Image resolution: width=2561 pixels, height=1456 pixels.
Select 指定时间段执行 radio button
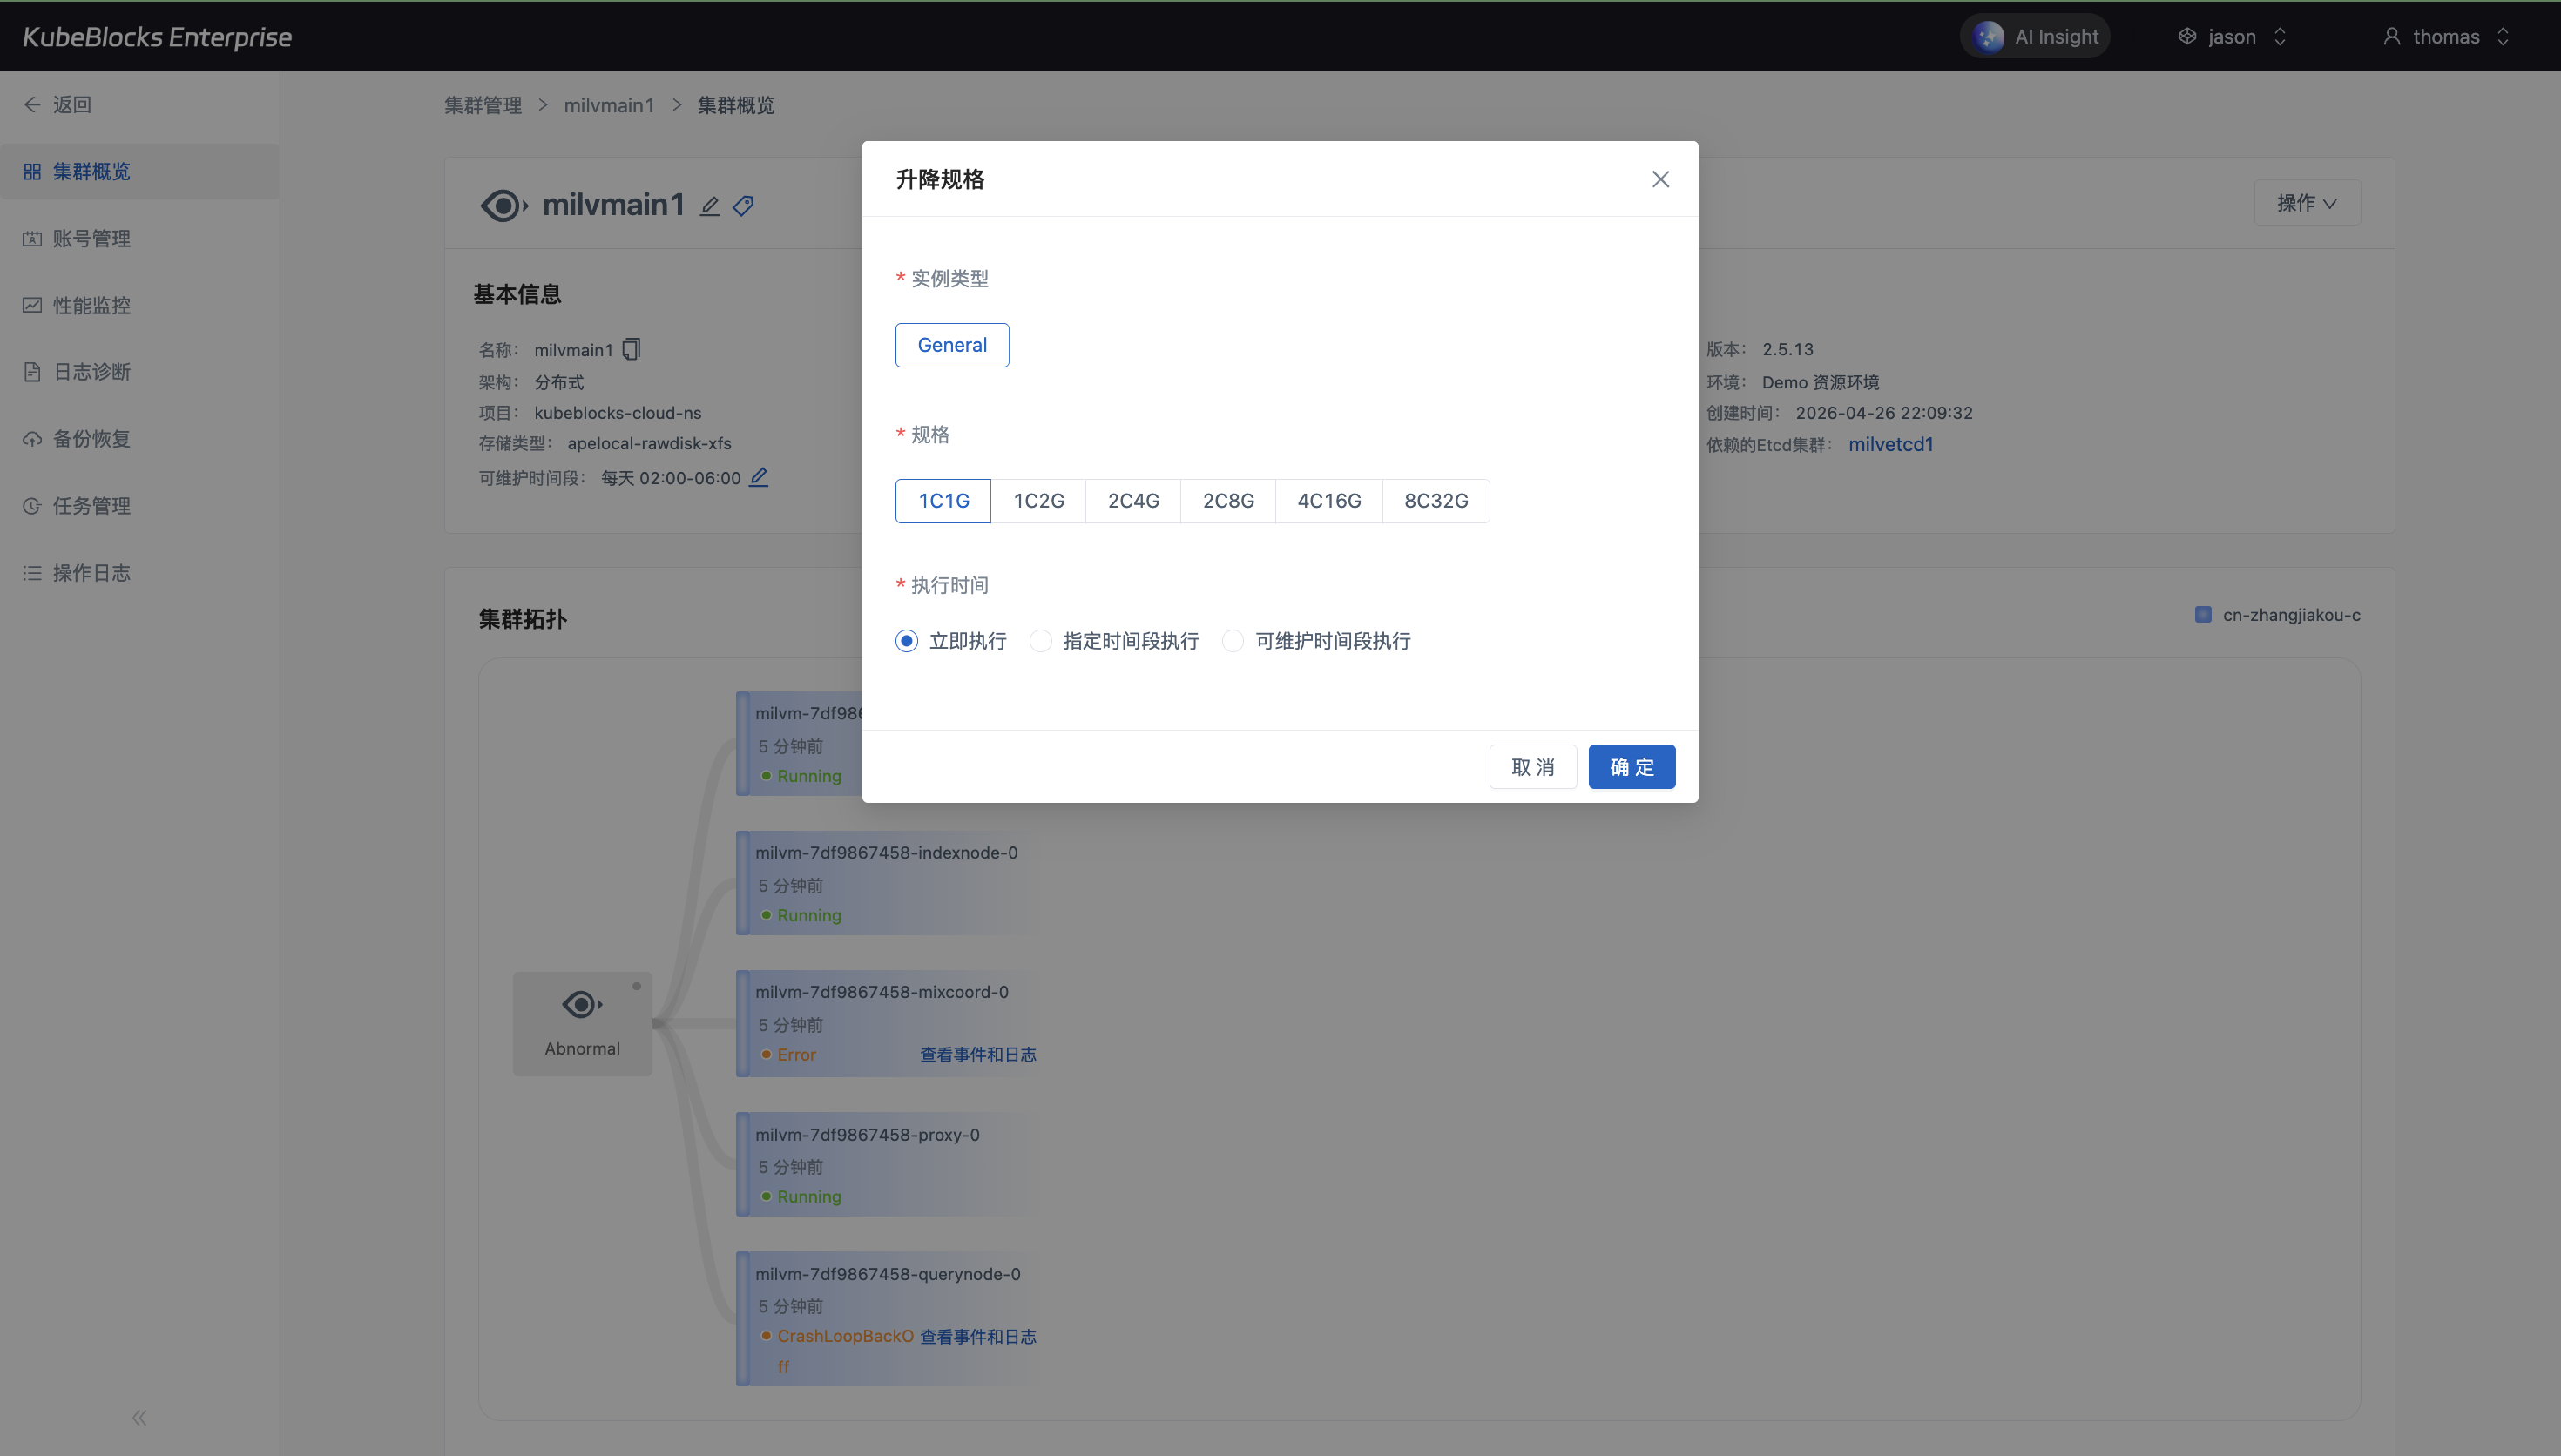click(x=1041, y=641)
